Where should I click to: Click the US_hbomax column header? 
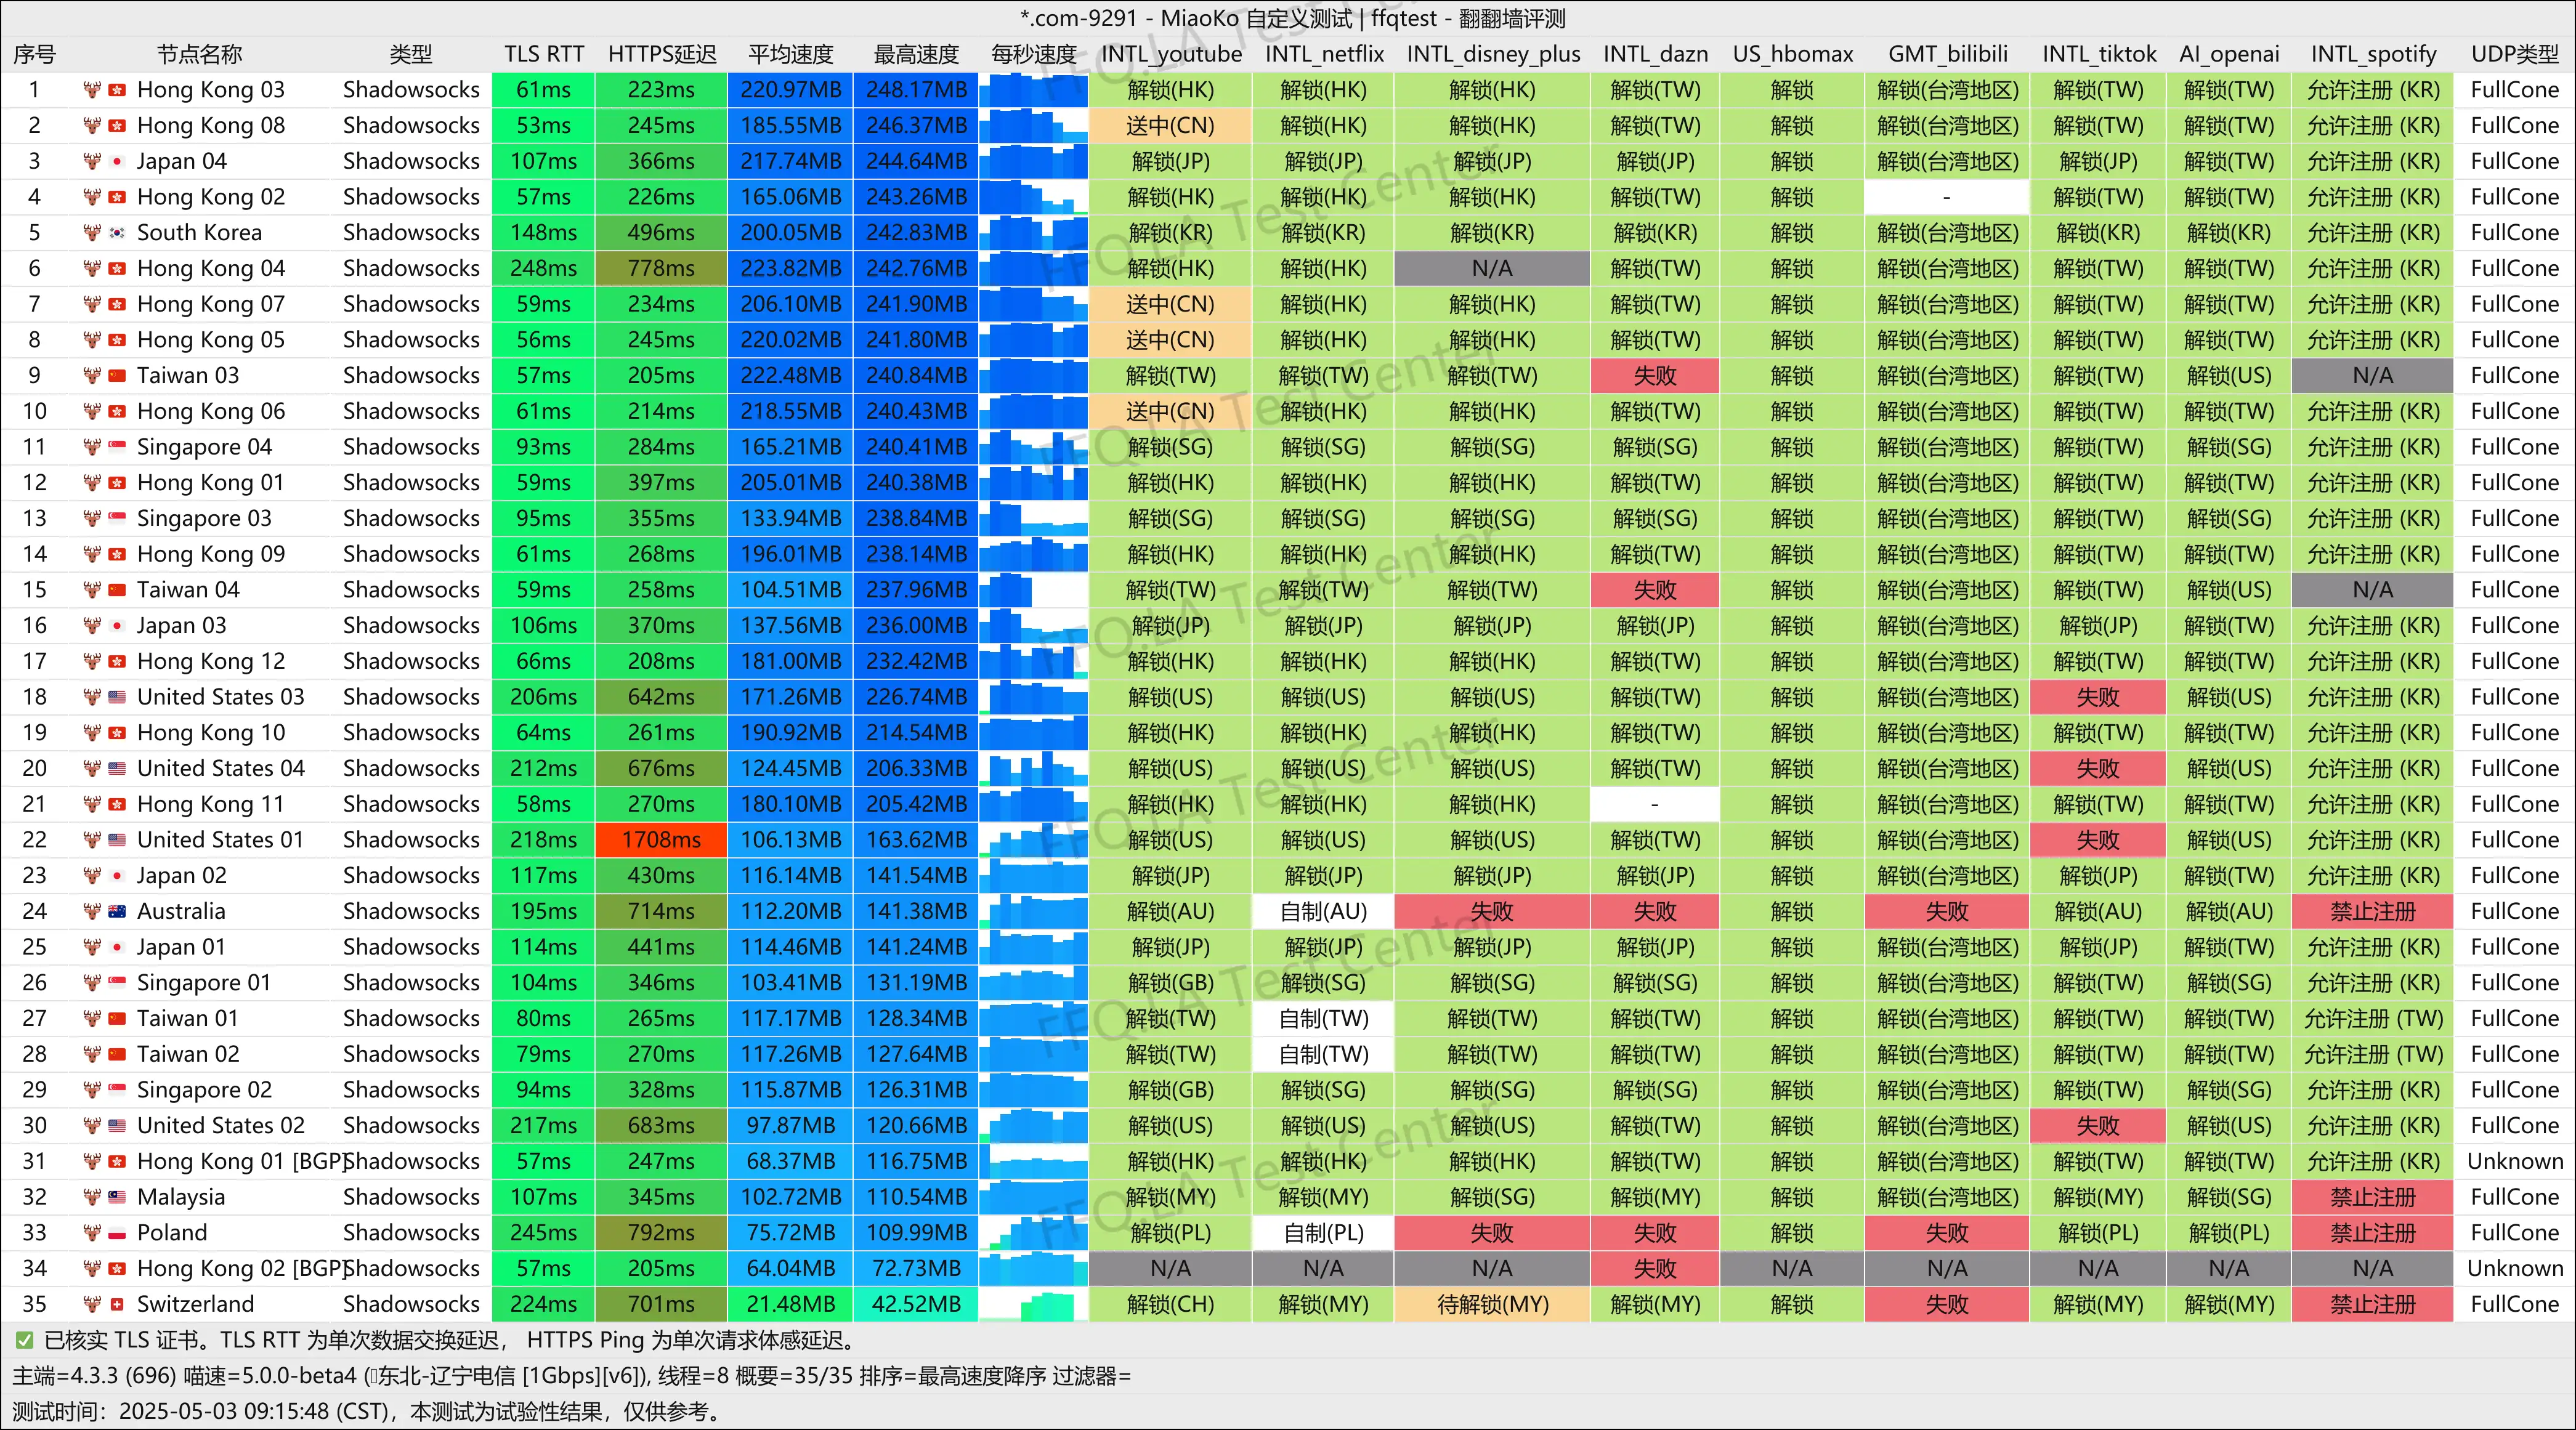point(1792,54)
